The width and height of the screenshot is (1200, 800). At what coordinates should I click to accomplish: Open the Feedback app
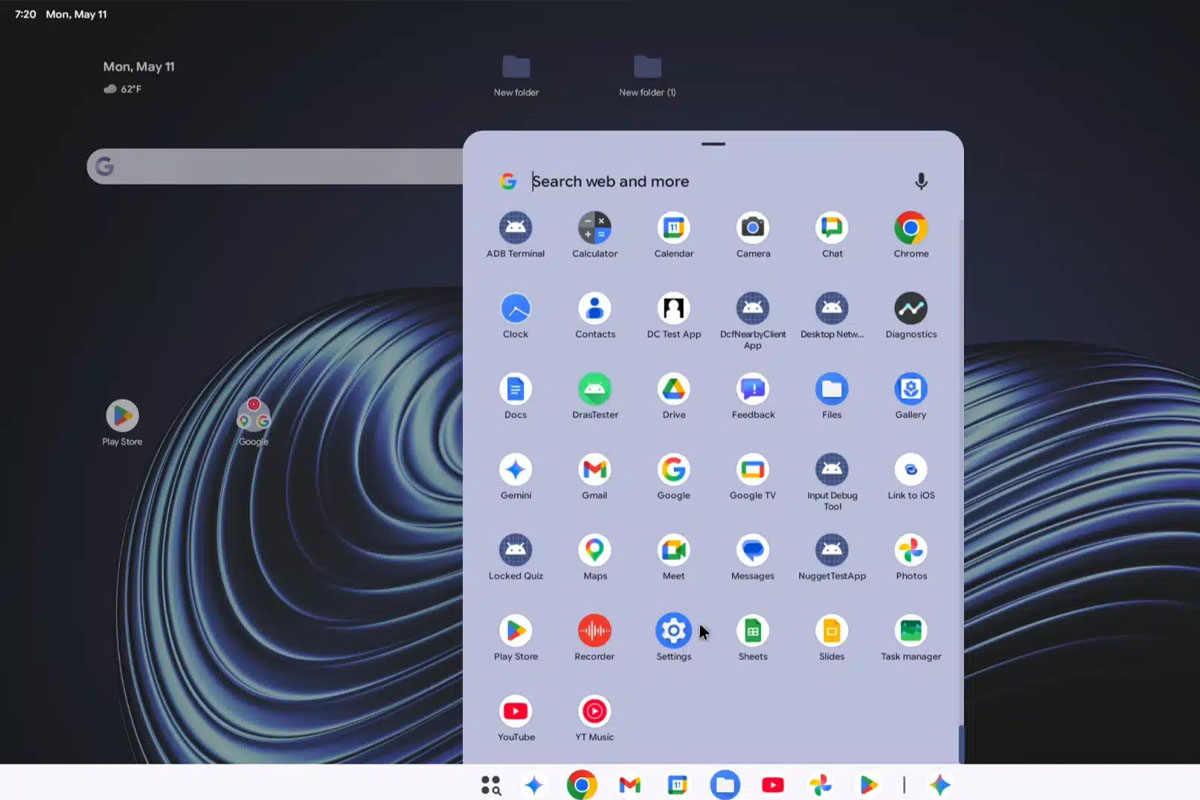pos(752,389)
